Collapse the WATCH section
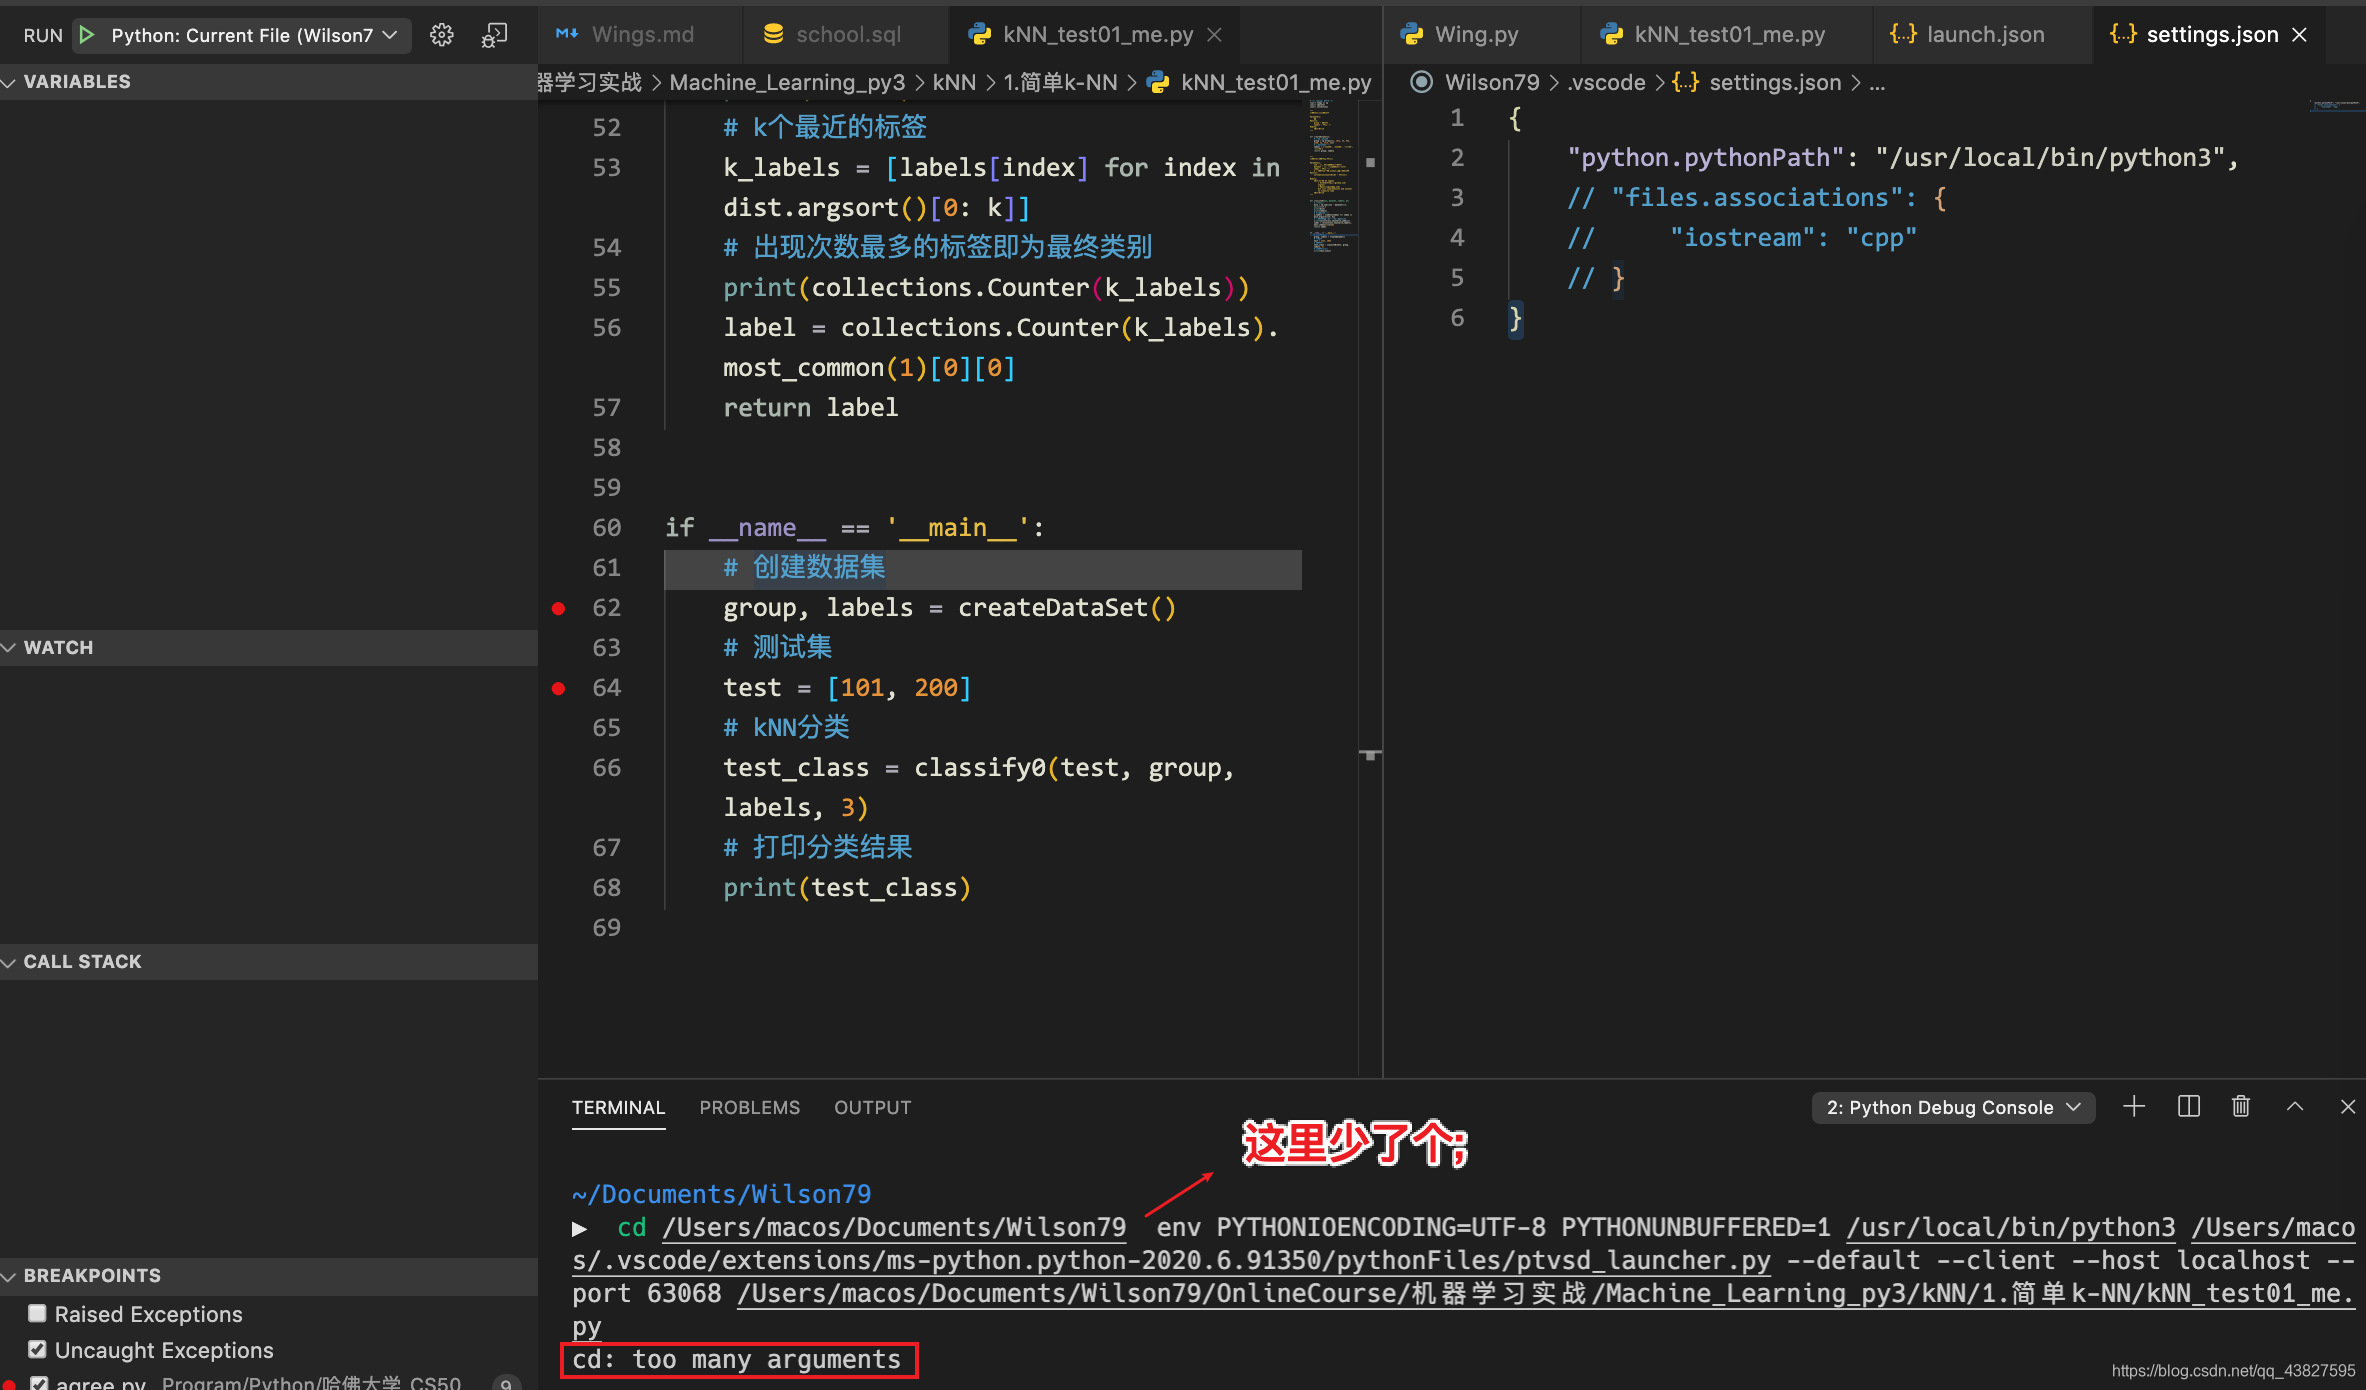The width and height of the screenshot is (2366, 1390). (x=58, y=647)
